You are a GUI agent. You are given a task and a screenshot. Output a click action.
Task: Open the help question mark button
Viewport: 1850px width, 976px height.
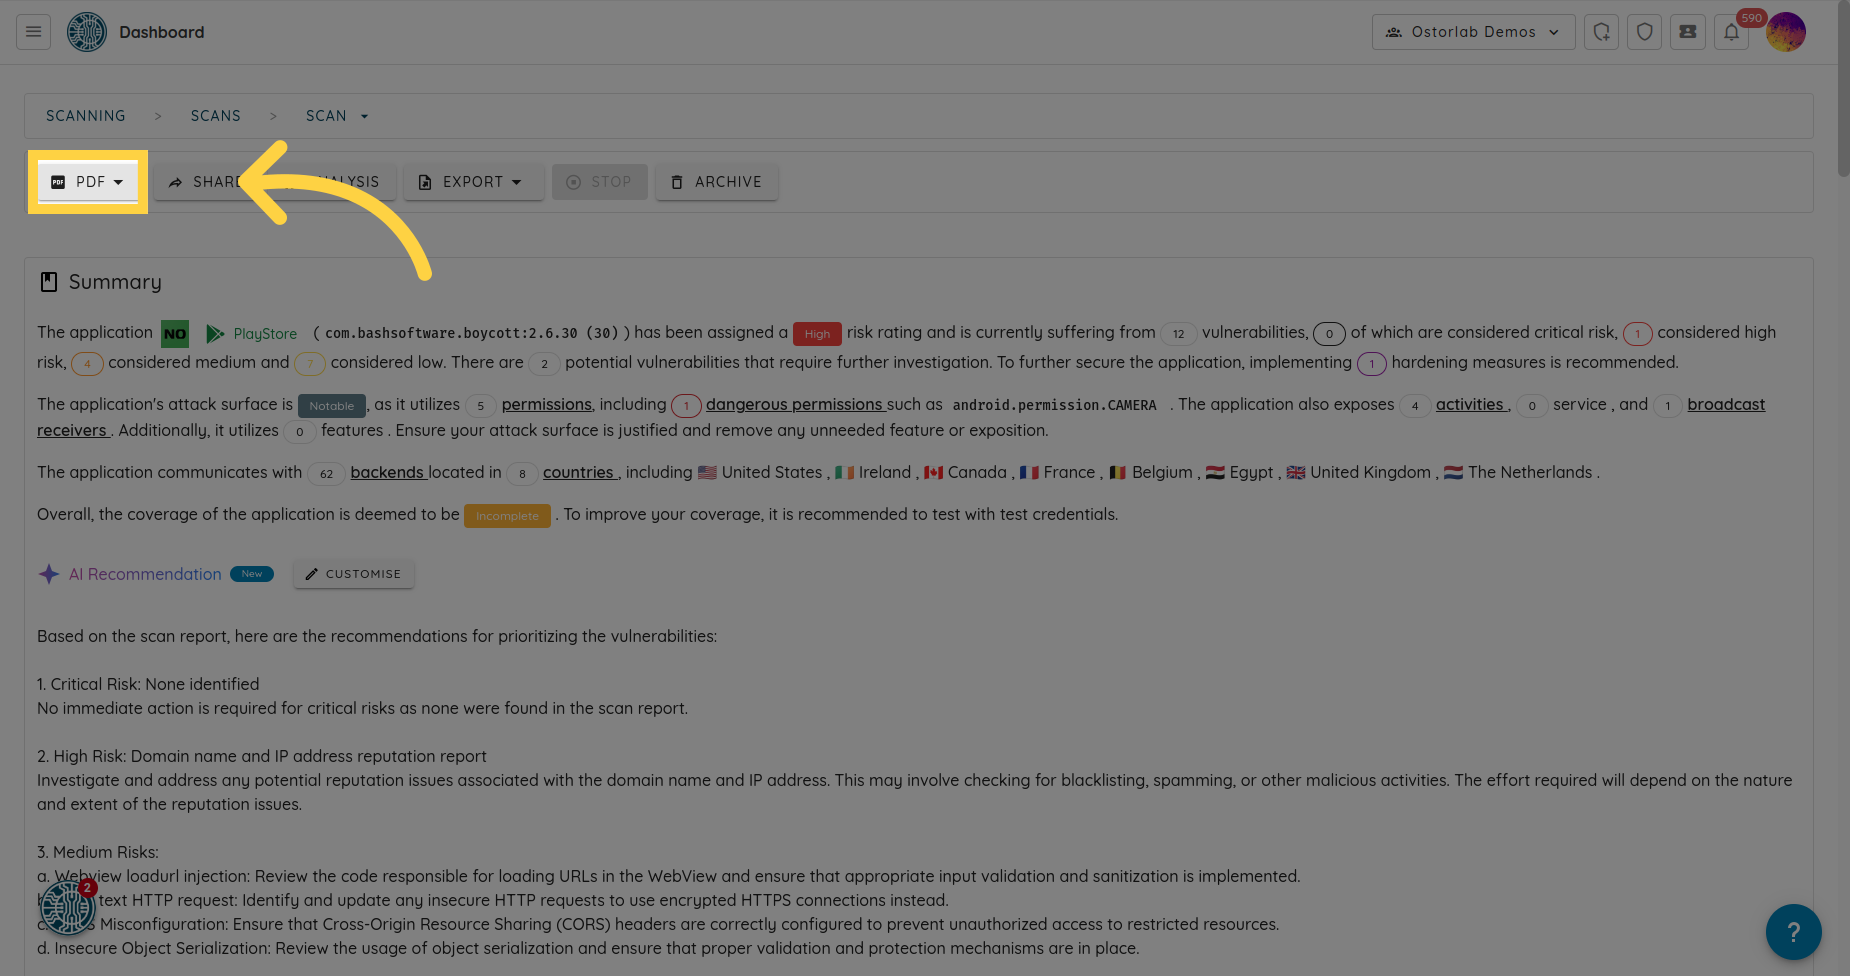pyautogui.click(x=1793, y=932)
